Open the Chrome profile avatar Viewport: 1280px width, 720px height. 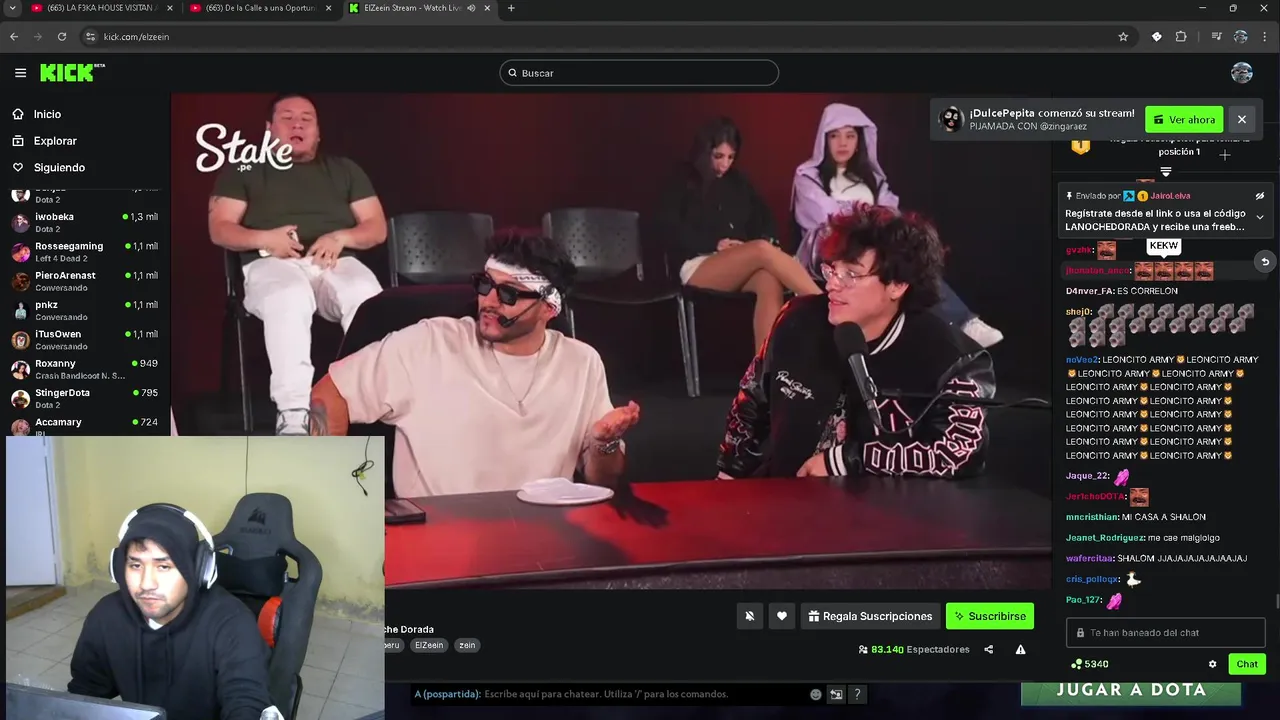pyautogui.click(x=1241, y=37)
